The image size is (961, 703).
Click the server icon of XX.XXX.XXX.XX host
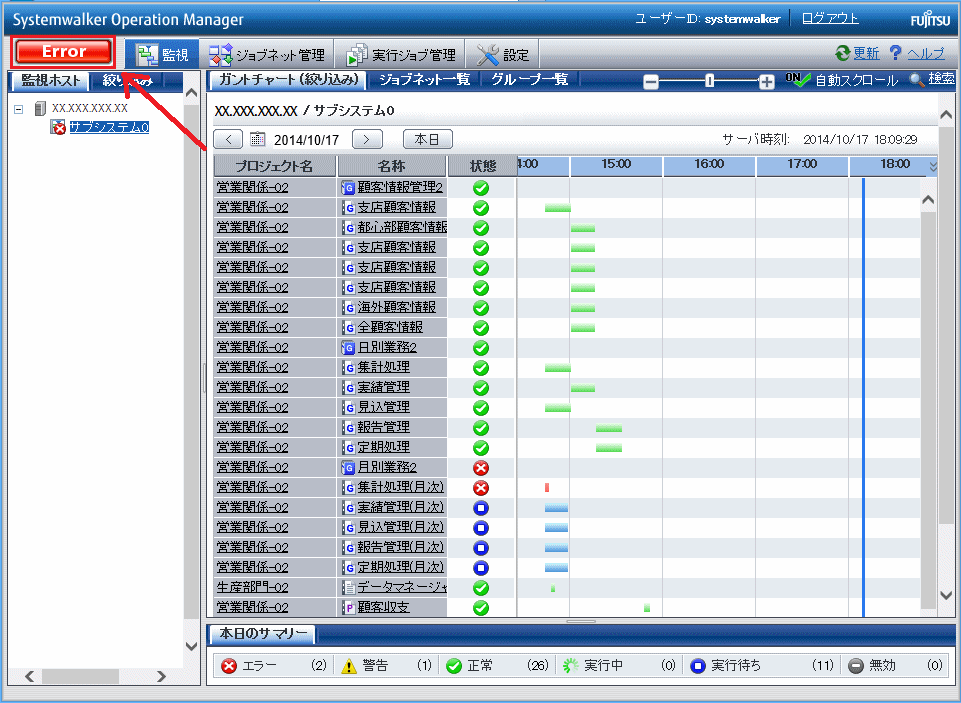[x=40, y=108]
